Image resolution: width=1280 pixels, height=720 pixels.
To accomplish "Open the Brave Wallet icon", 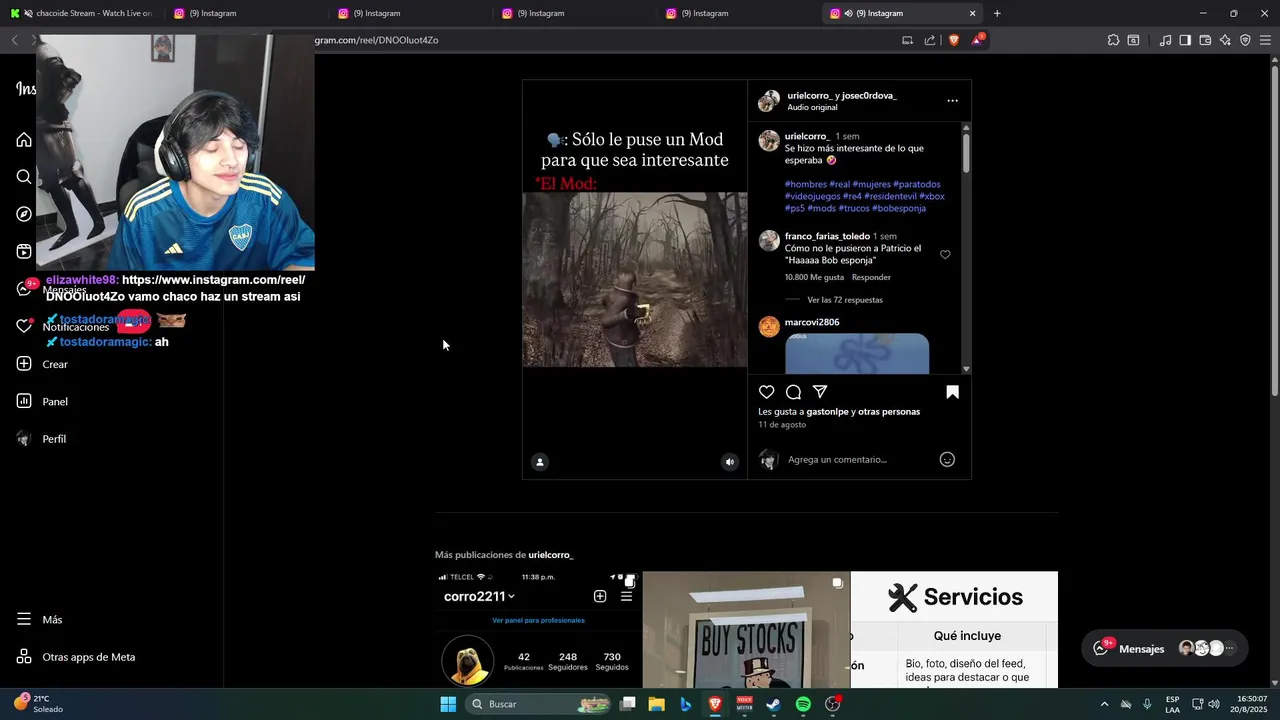I will click(1205, 40).
